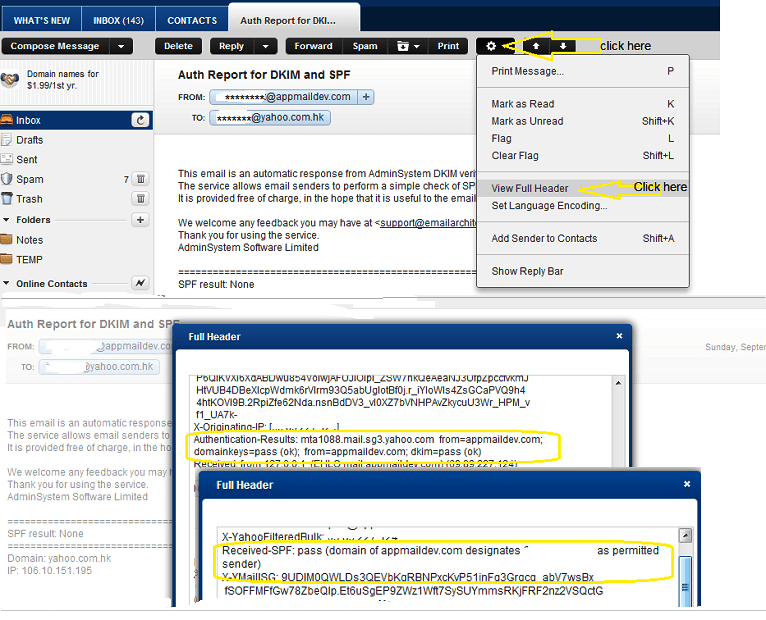Viewport: 766px width, 620px height.
Task: Click the Print button
Action: (448, 46)
